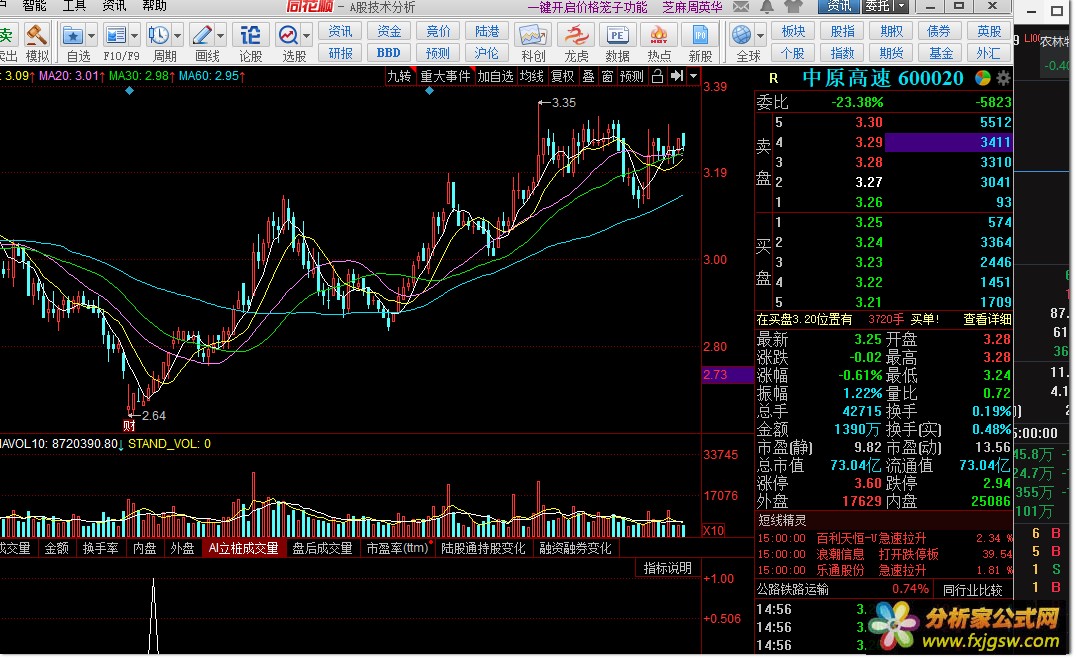
Task: Click the highlighted 3411 sell-4 volume cell
Action: (948, 142)
